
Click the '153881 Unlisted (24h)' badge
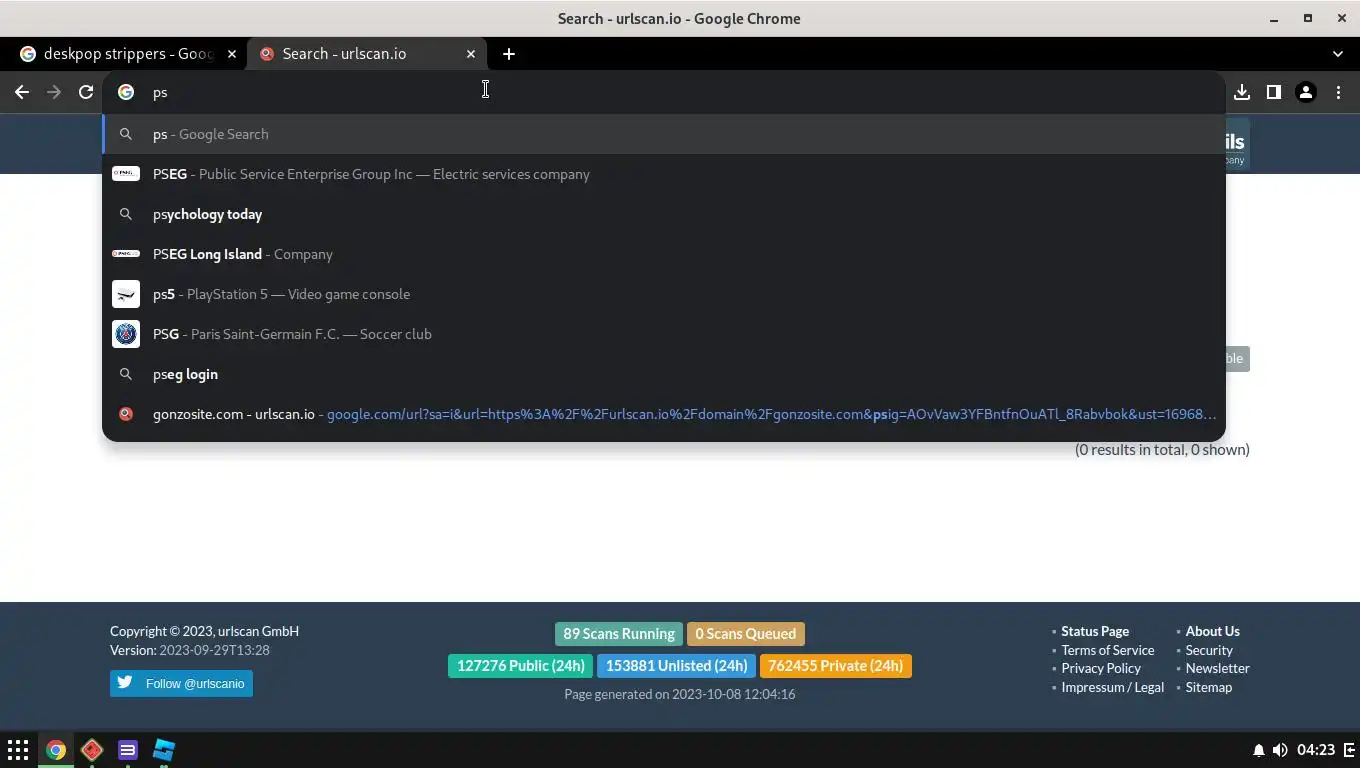(676, 666)
